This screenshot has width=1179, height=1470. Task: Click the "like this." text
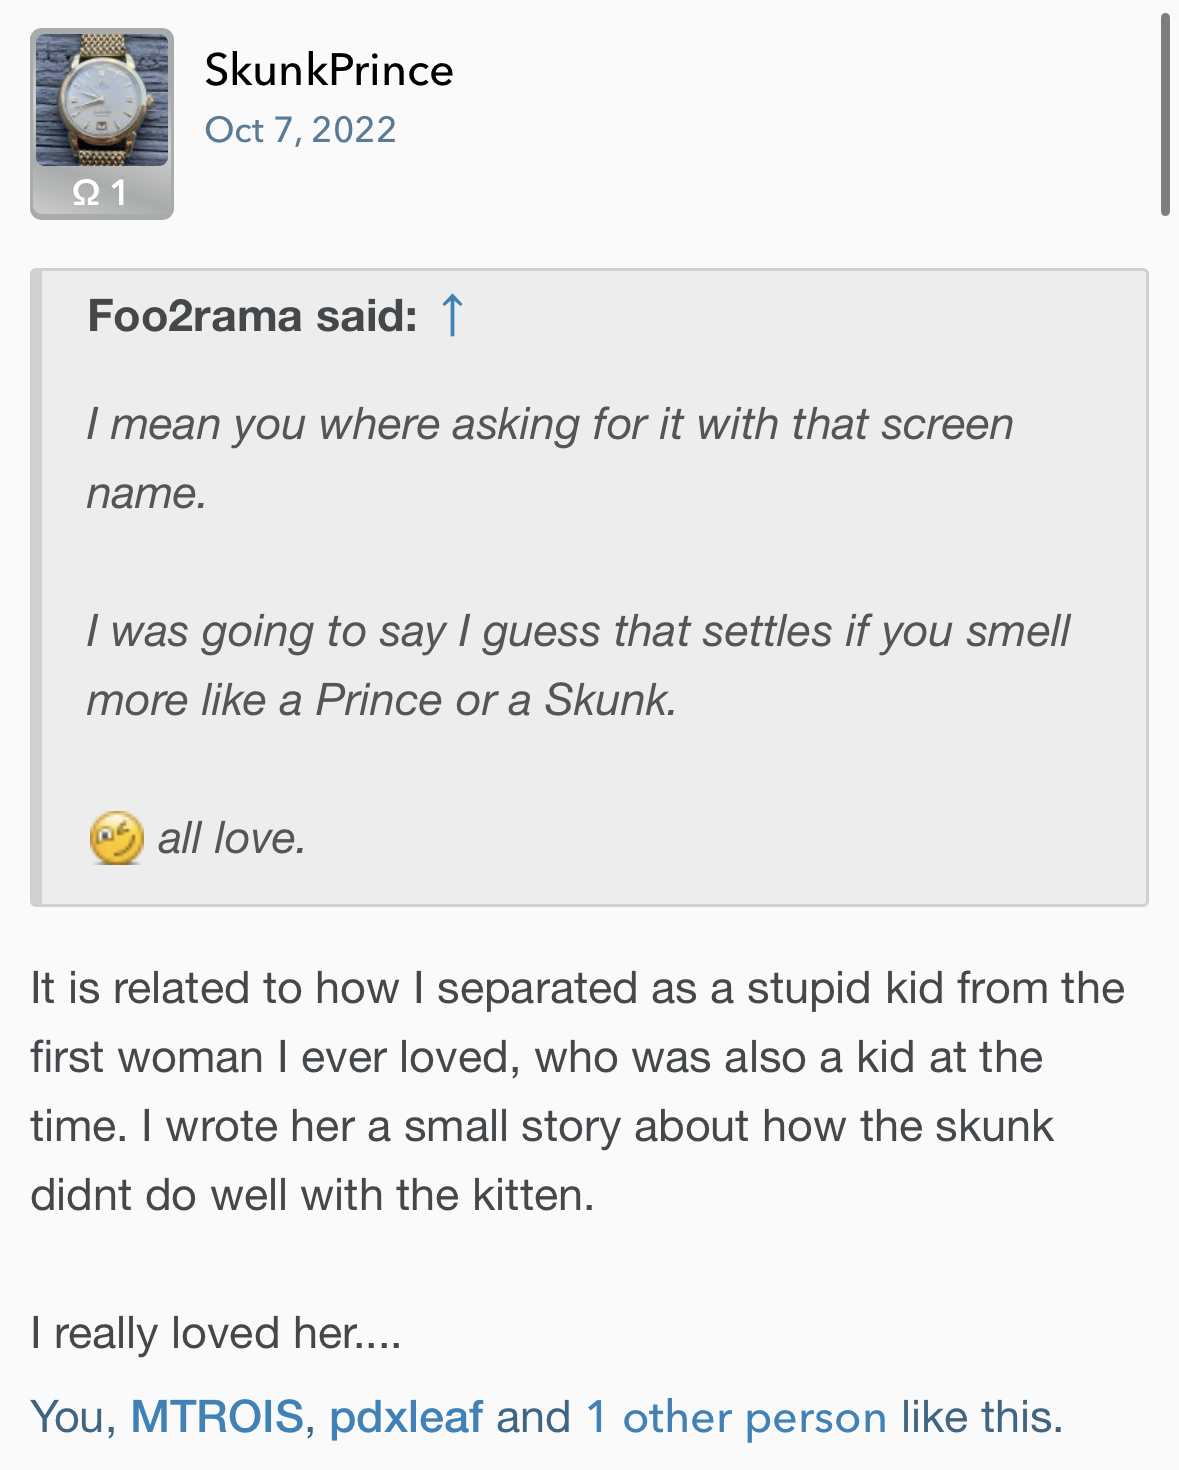coord(981,1417)
